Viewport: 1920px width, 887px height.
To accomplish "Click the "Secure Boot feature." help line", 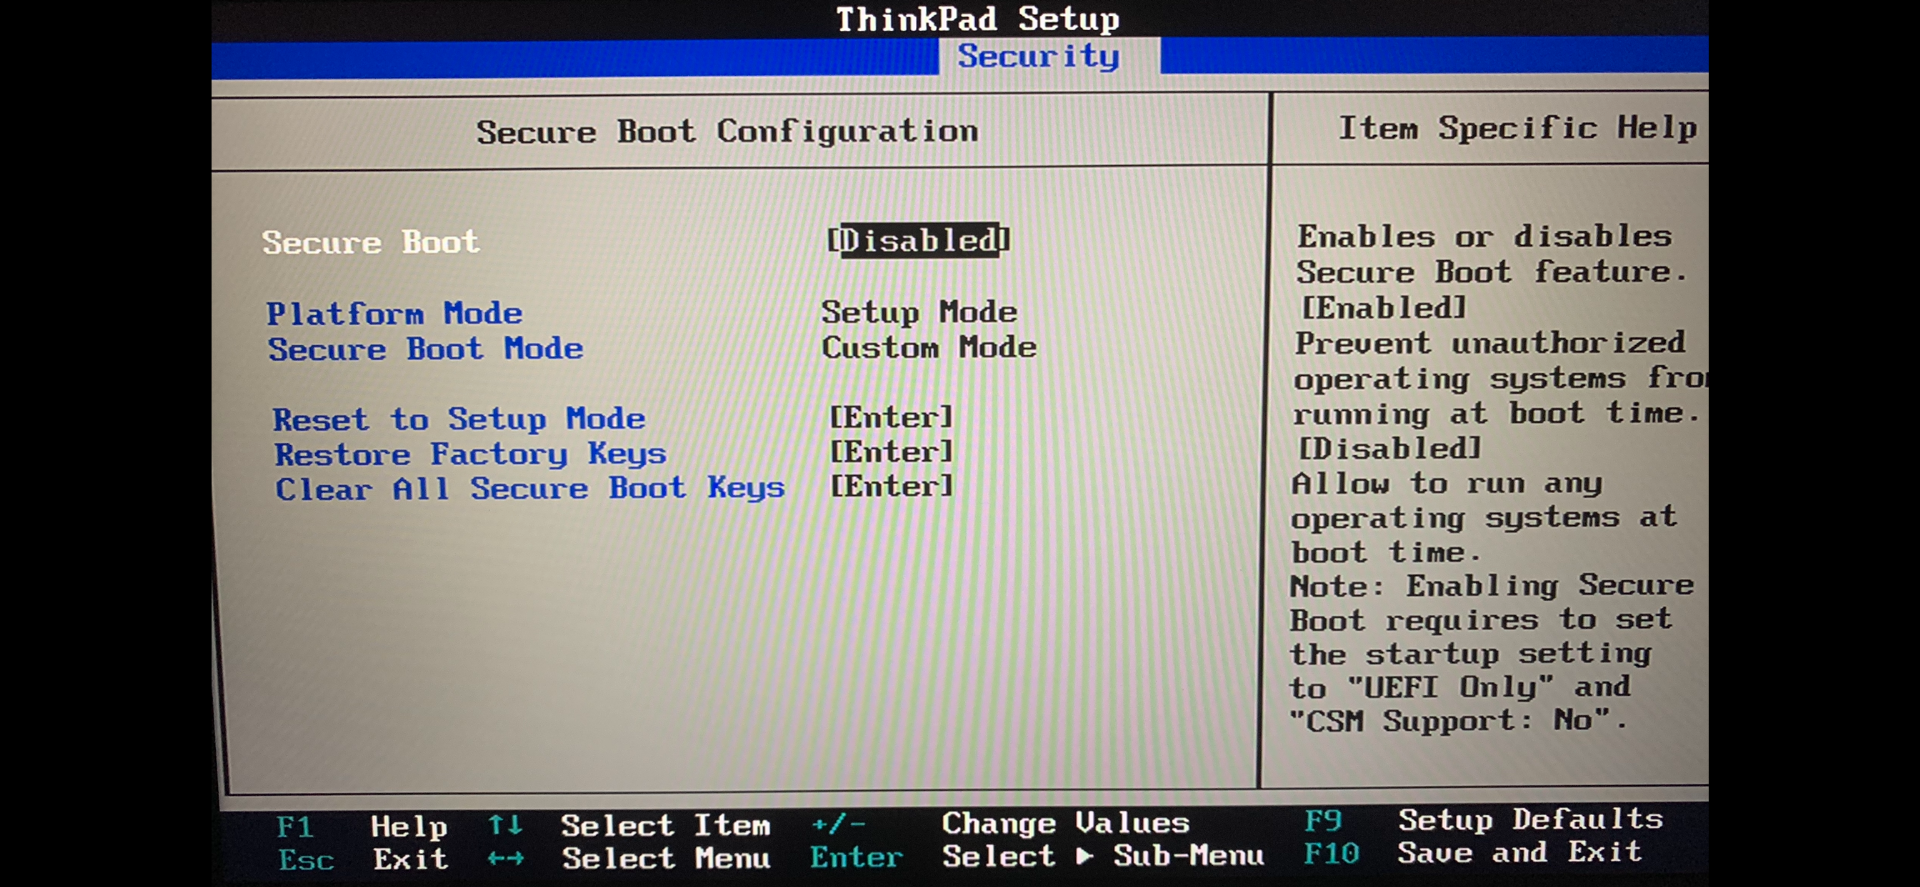I will click(x=1492, y=272).
